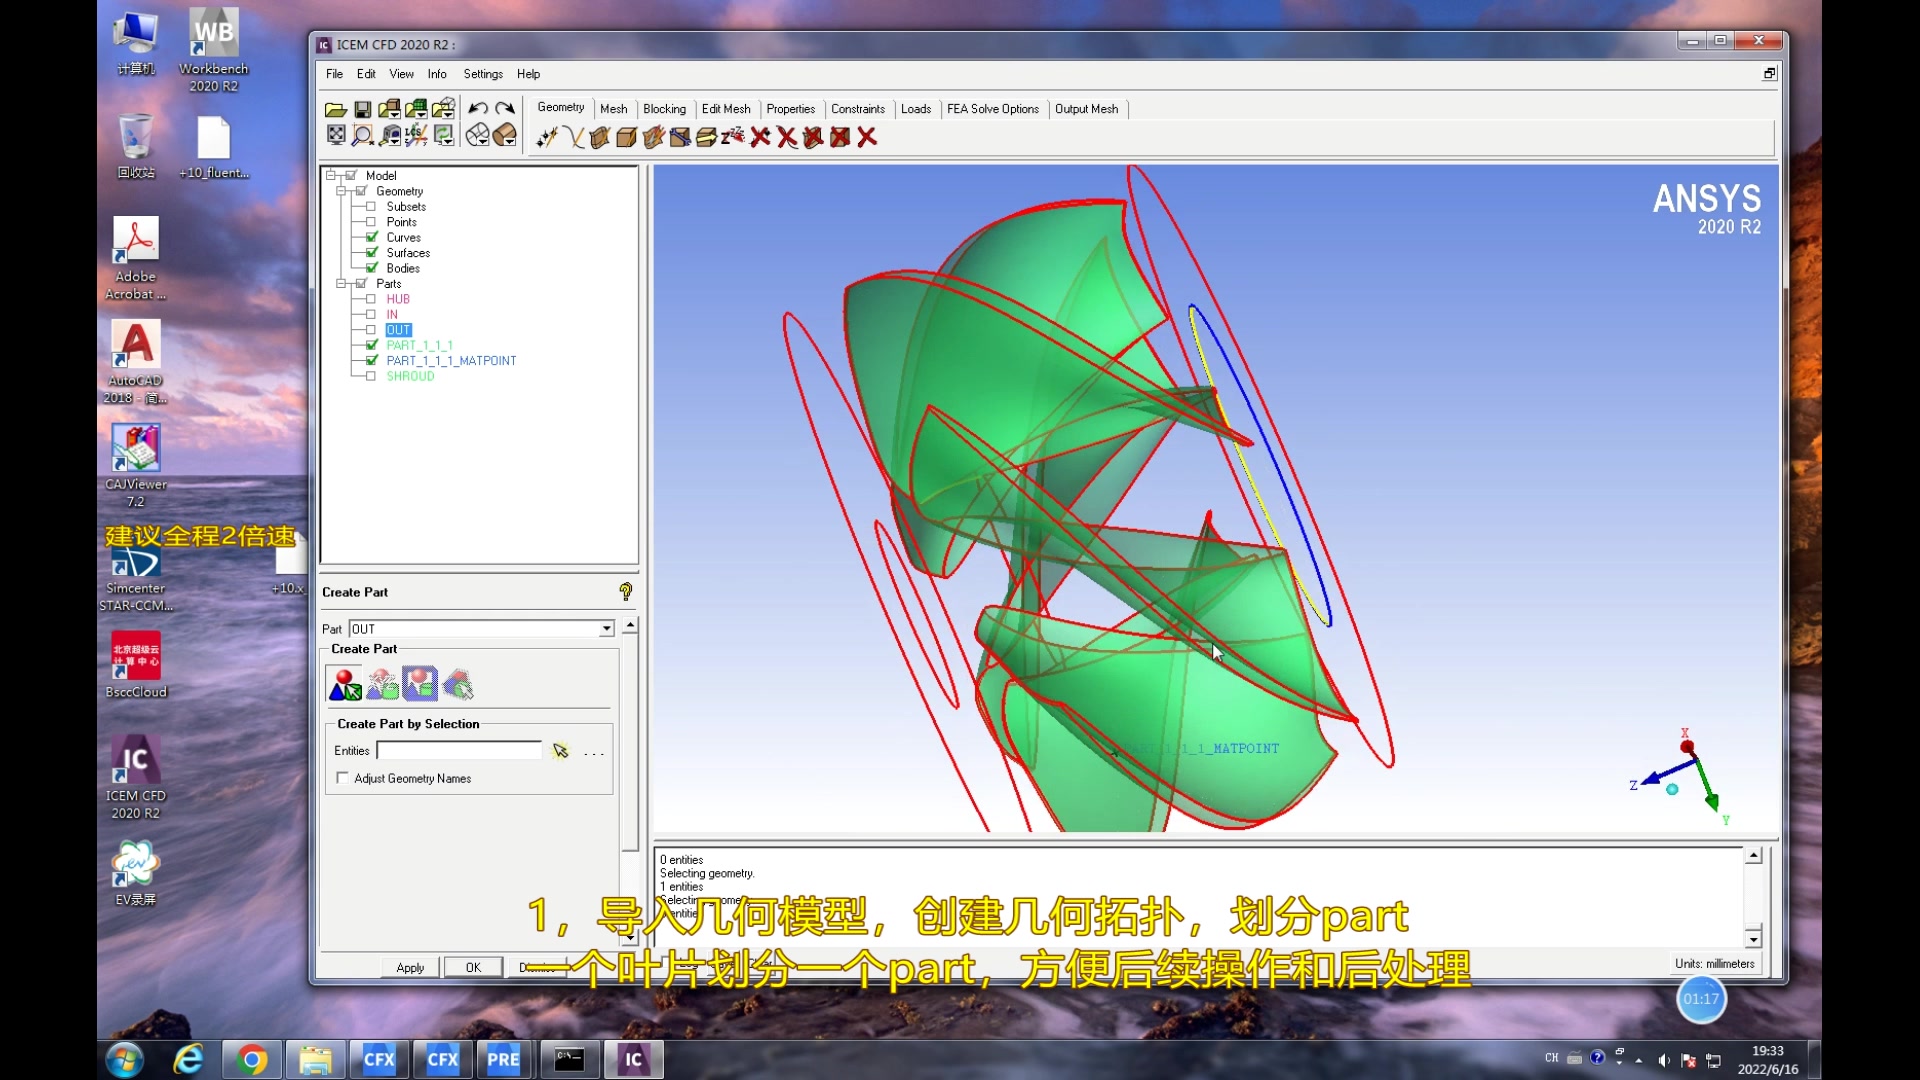1920x1080 pixels.
Task: Open the Settings menu
Action: click(x=482, y=74)
